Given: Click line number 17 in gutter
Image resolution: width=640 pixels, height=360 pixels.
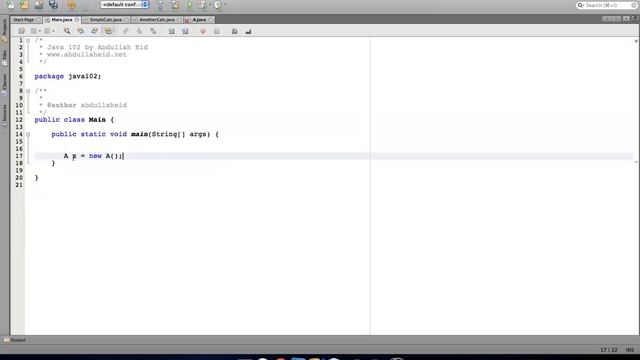Looking at the screenshot, I should point(19,156).
